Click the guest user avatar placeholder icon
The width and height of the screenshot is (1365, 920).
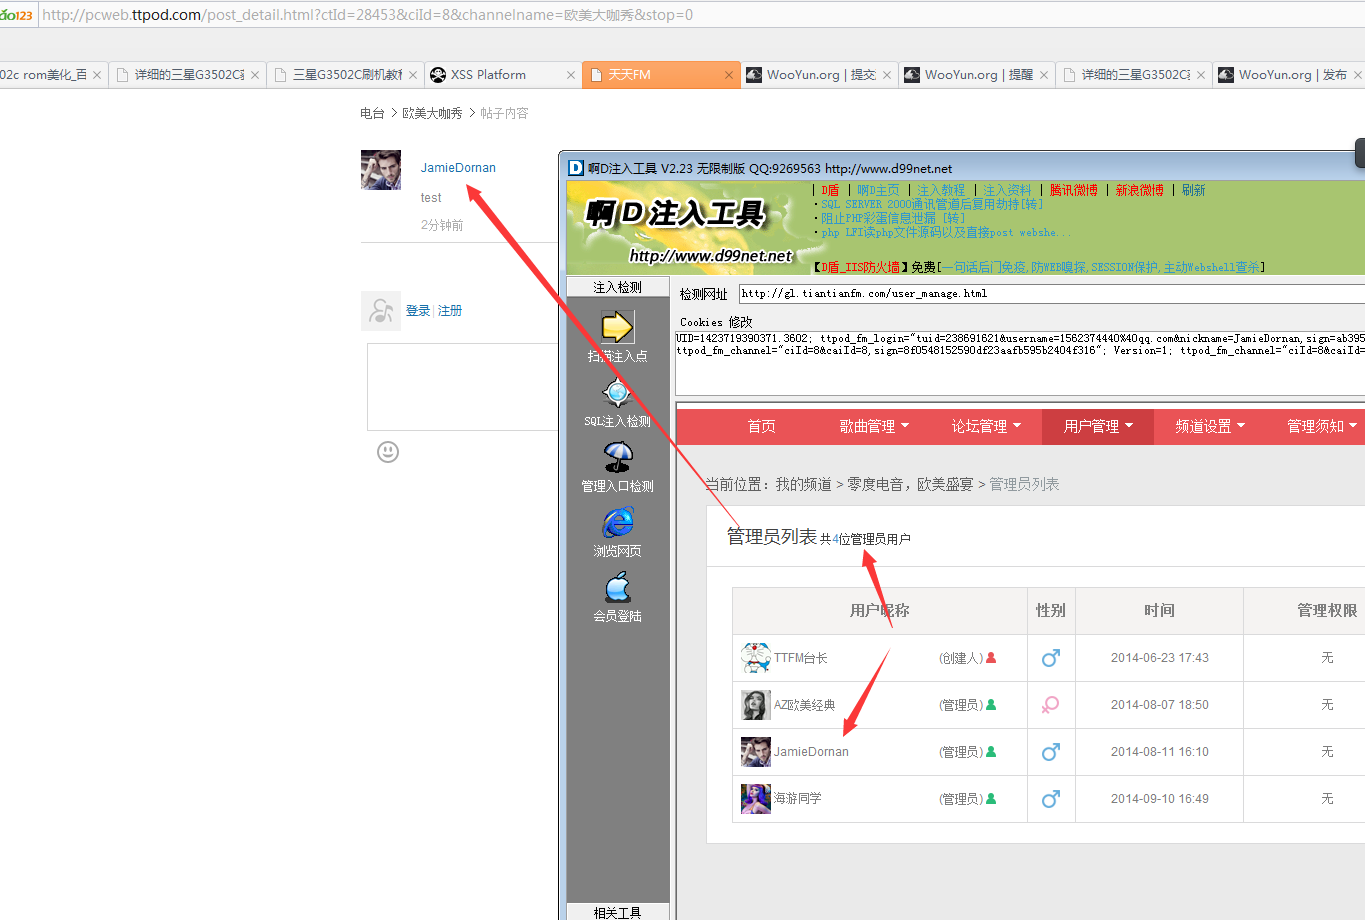(381, 311)
